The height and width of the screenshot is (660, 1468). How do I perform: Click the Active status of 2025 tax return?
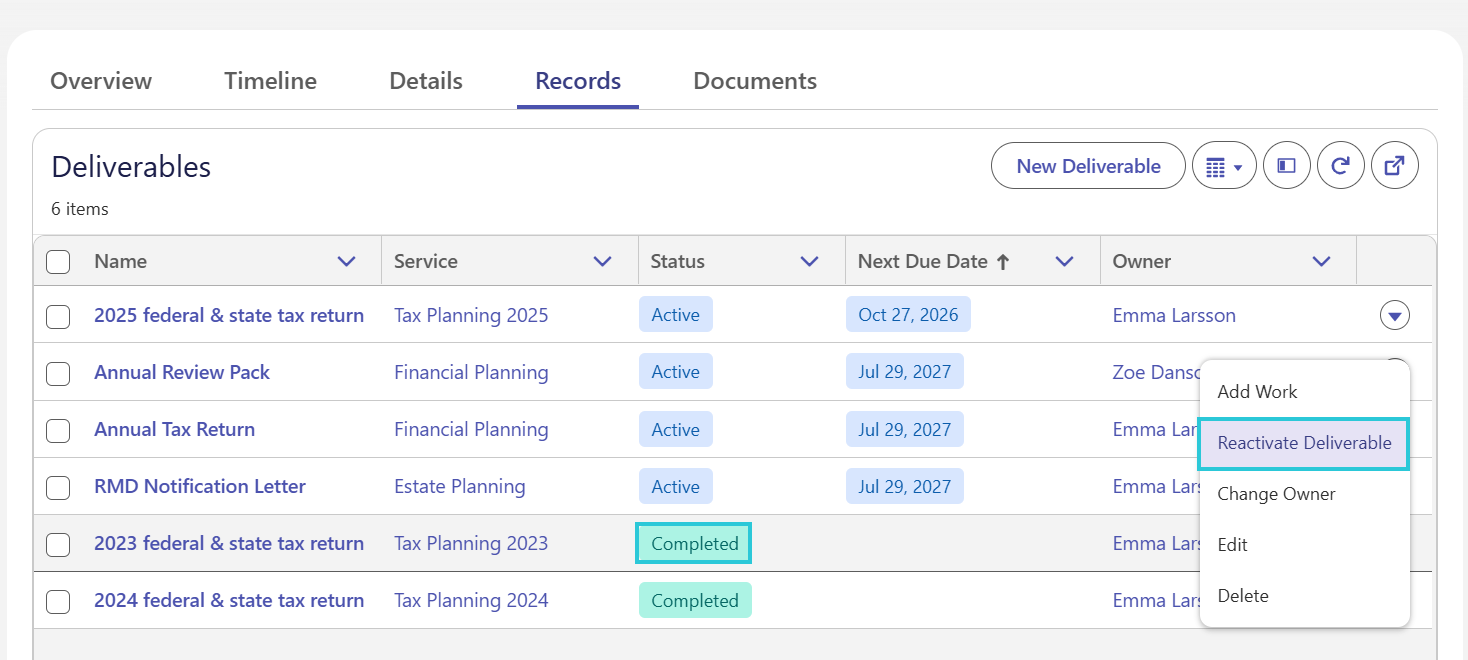pyautogui.click(x=676, y=315)
